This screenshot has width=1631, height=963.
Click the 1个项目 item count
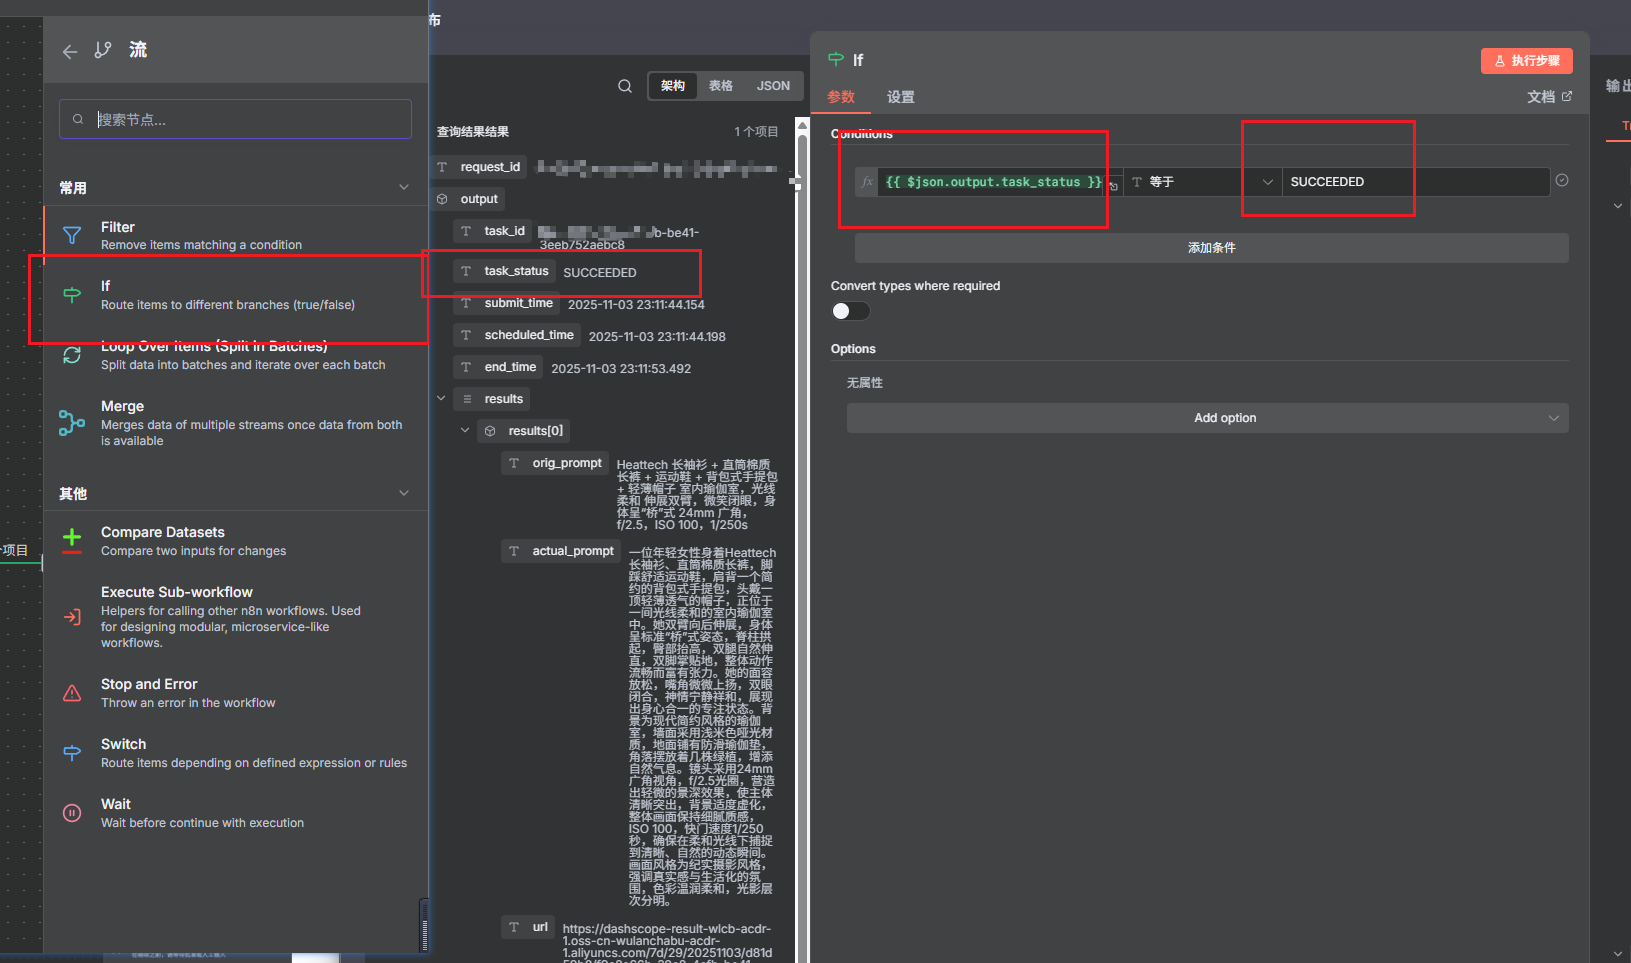pyautogui.click(x=756, y=132)
